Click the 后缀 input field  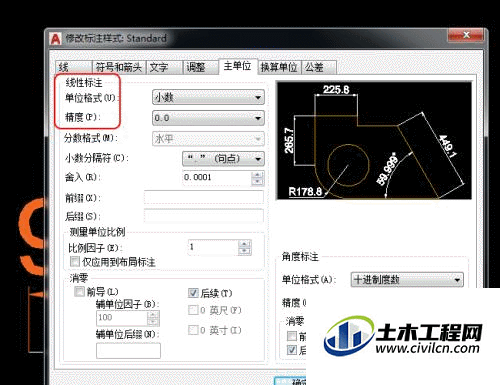204,216
